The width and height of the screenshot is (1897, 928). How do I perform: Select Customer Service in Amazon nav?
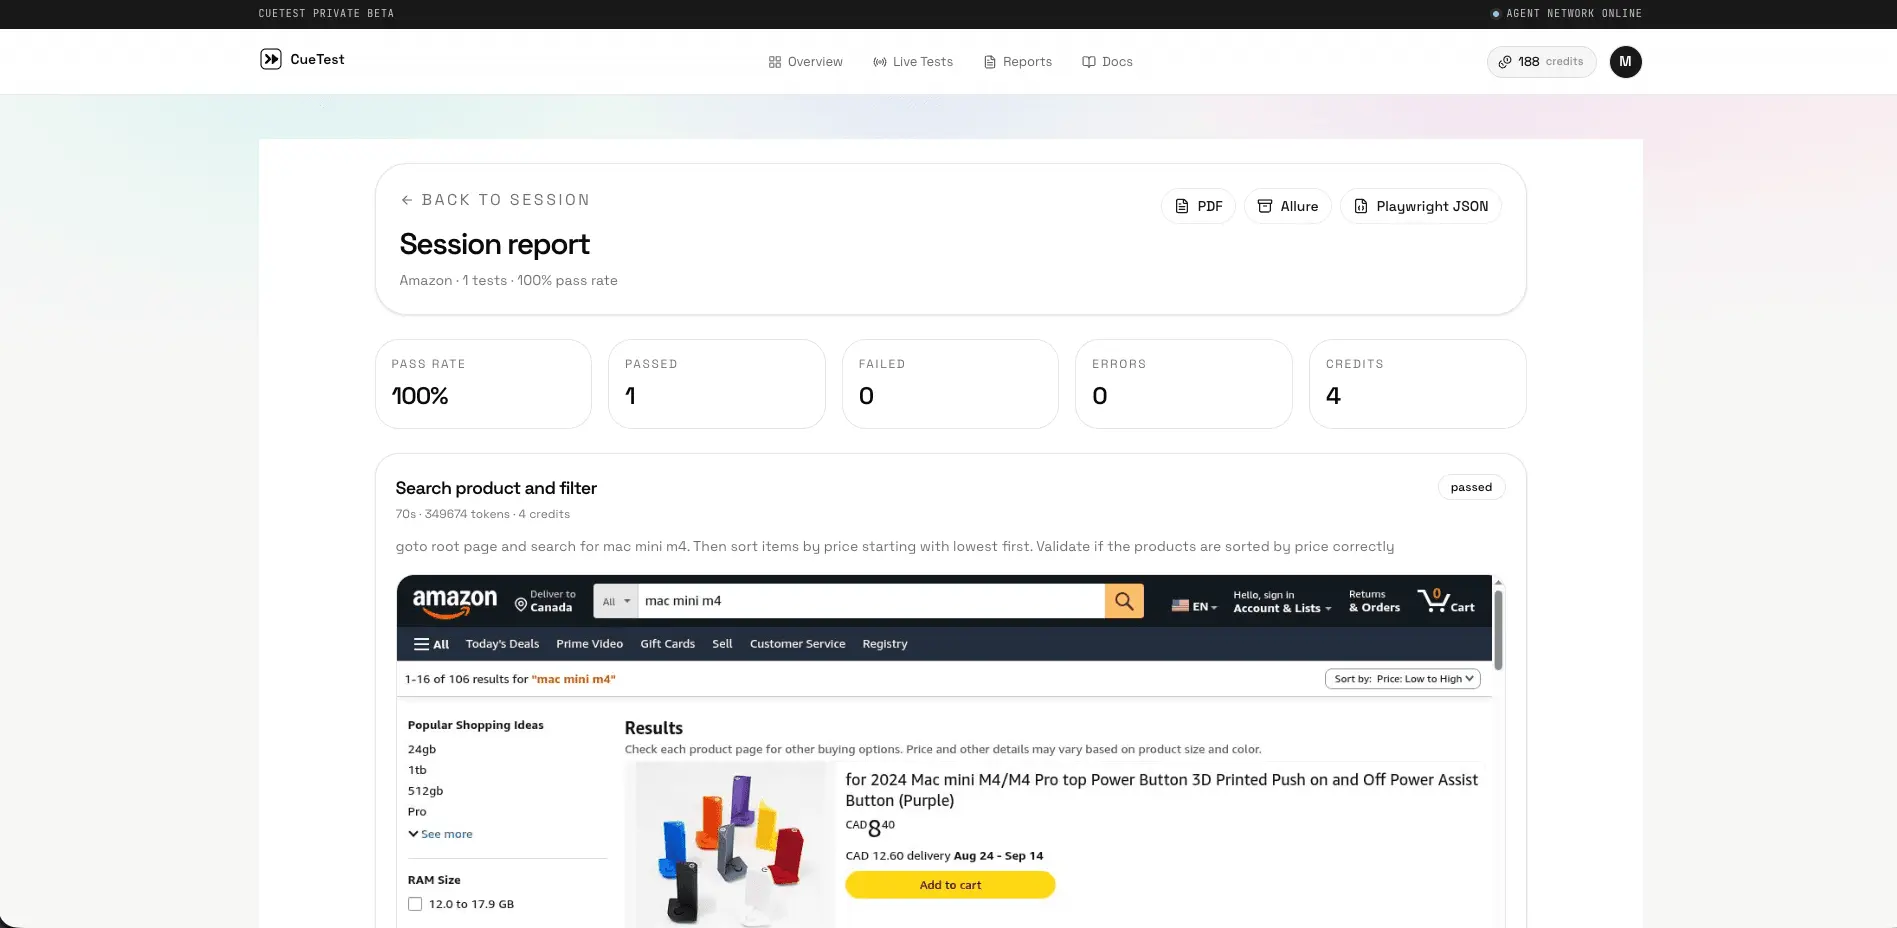pos(797,644)
